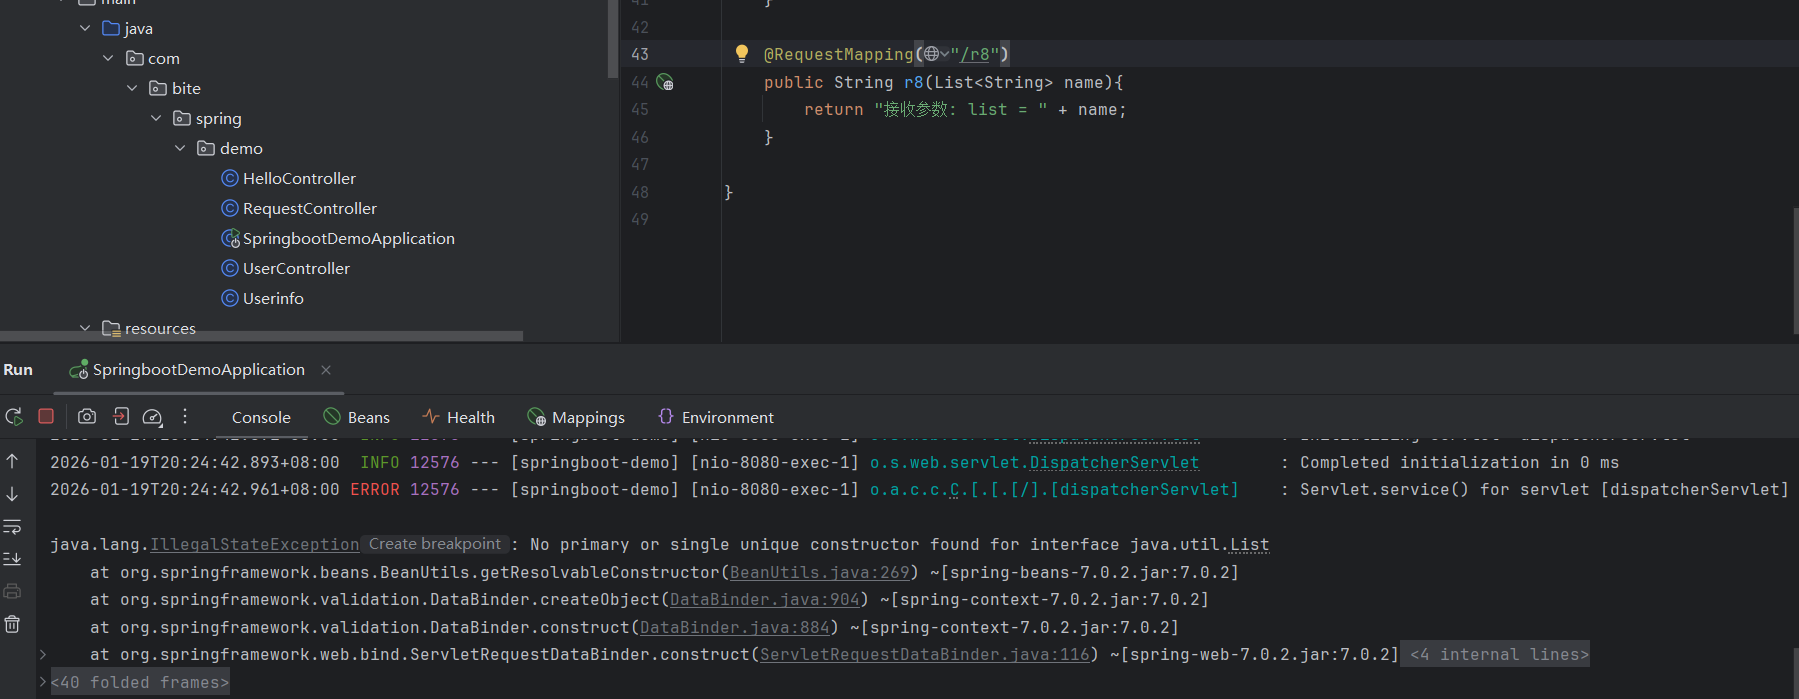Screen dimensions: 1799x699
Task: Click the SpringbootDemoApplication run tab icon
Action: (x=78, y=370)
